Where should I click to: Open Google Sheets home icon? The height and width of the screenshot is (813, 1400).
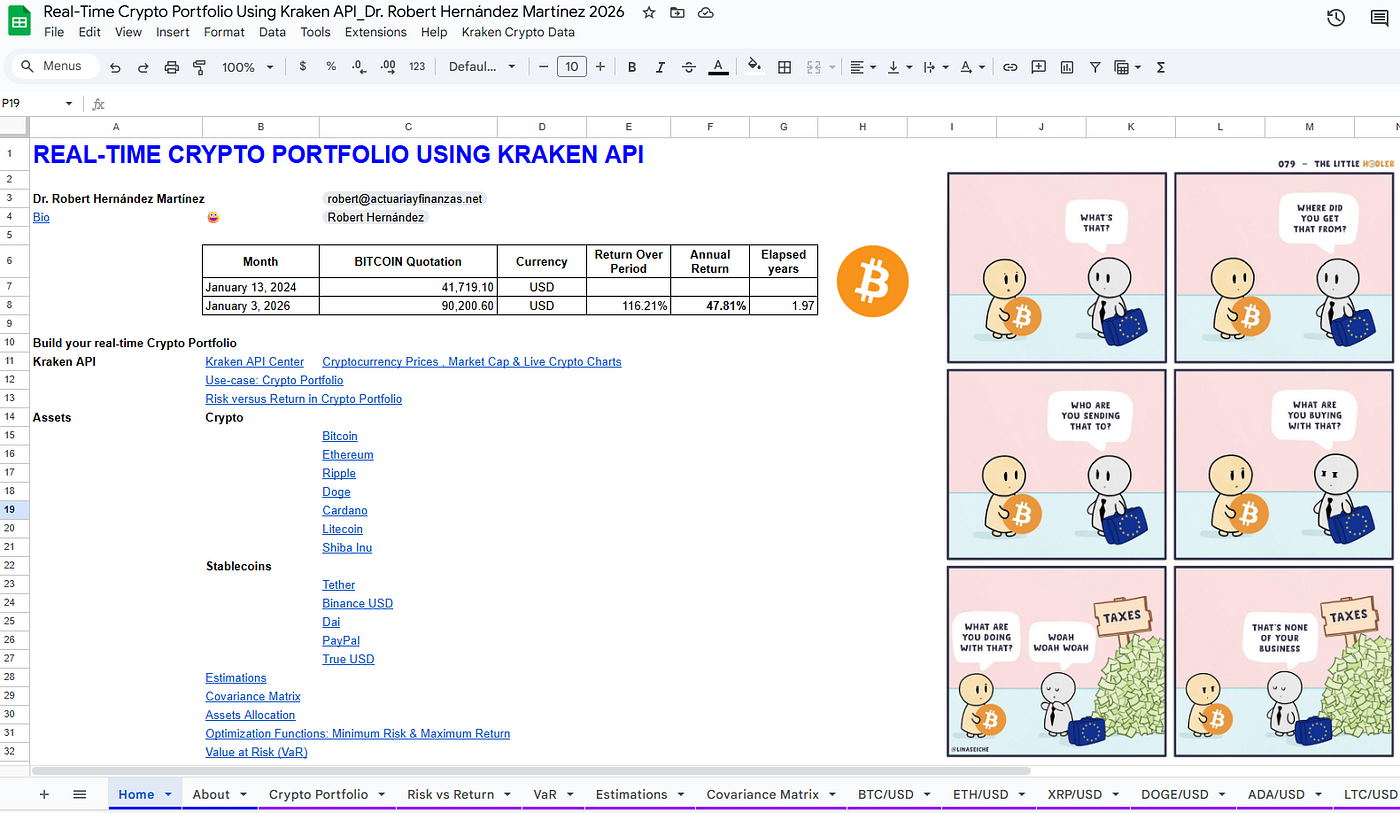coord(20,21)
